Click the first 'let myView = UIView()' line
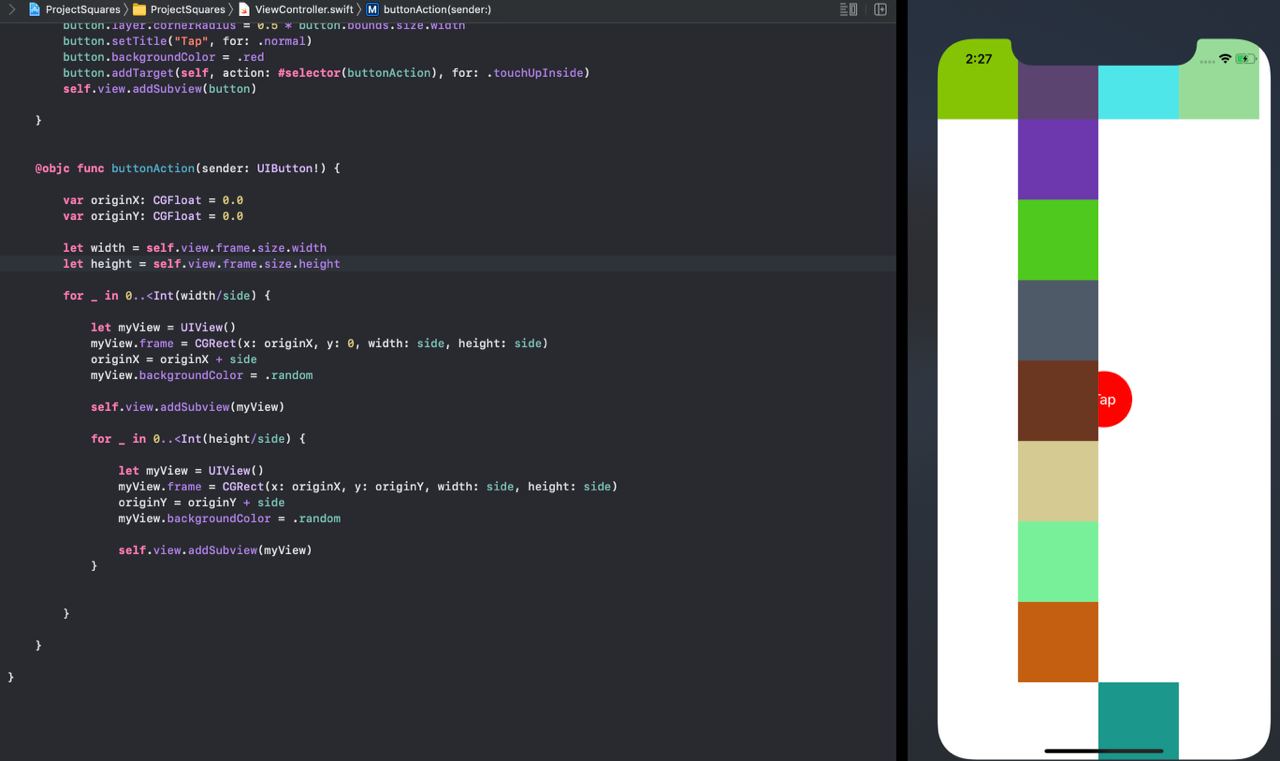 click(163, 327)
